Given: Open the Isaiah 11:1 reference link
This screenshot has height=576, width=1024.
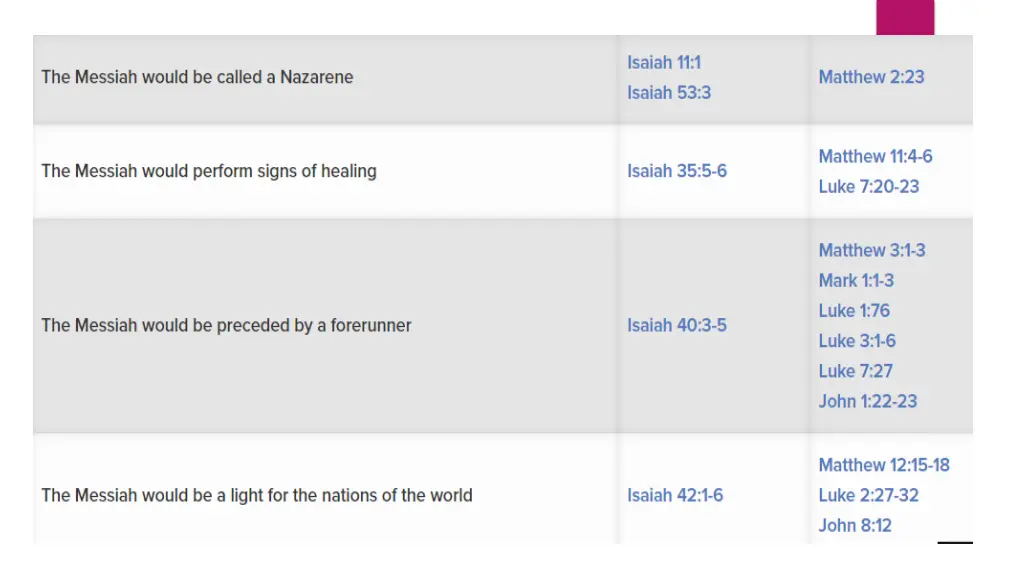Looking at the screenshot, I should tap(664, 63).
